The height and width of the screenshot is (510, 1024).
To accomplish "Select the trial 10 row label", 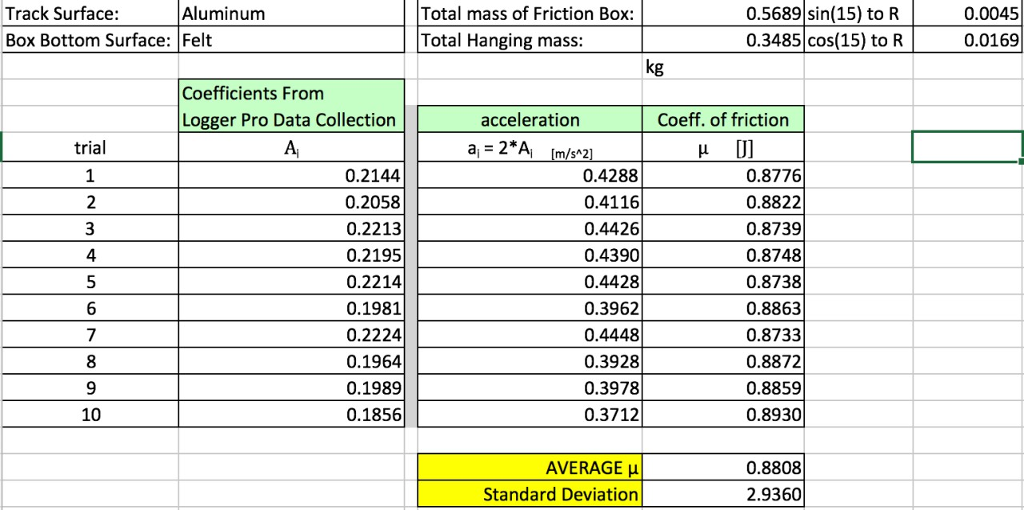I will point(91,414).
